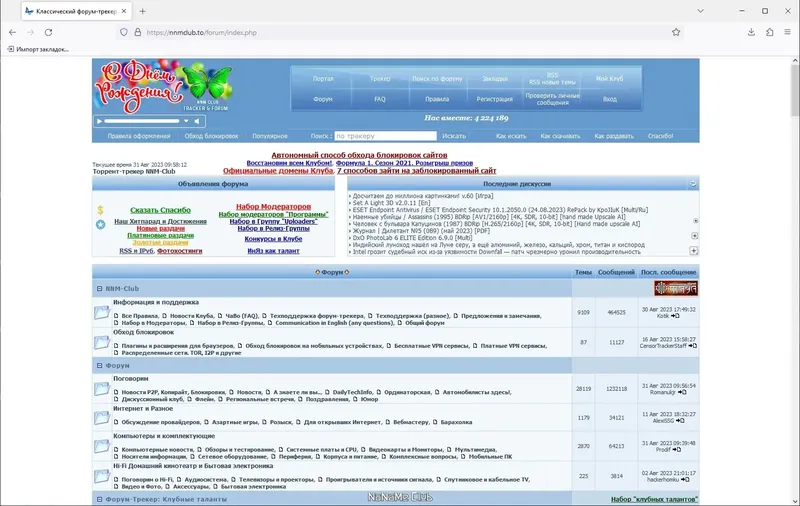Open discussion "DxO PhotoLab 6 ELITE Edition 6.9.0"
Viewport: 800px width, 506px height.
coord(412,238)
